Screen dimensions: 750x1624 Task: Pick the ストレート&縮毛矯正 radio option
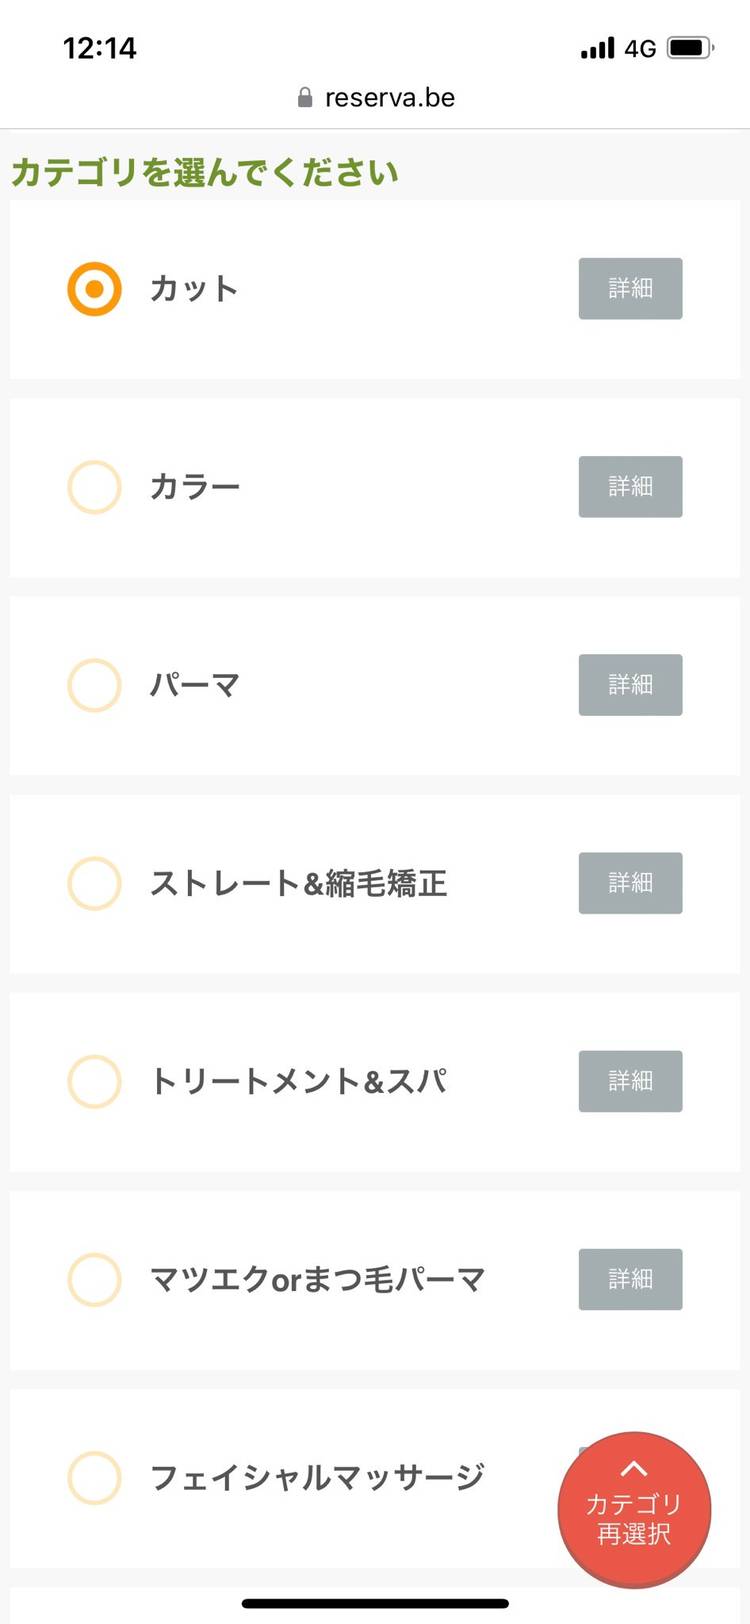[x=94, y=883]
